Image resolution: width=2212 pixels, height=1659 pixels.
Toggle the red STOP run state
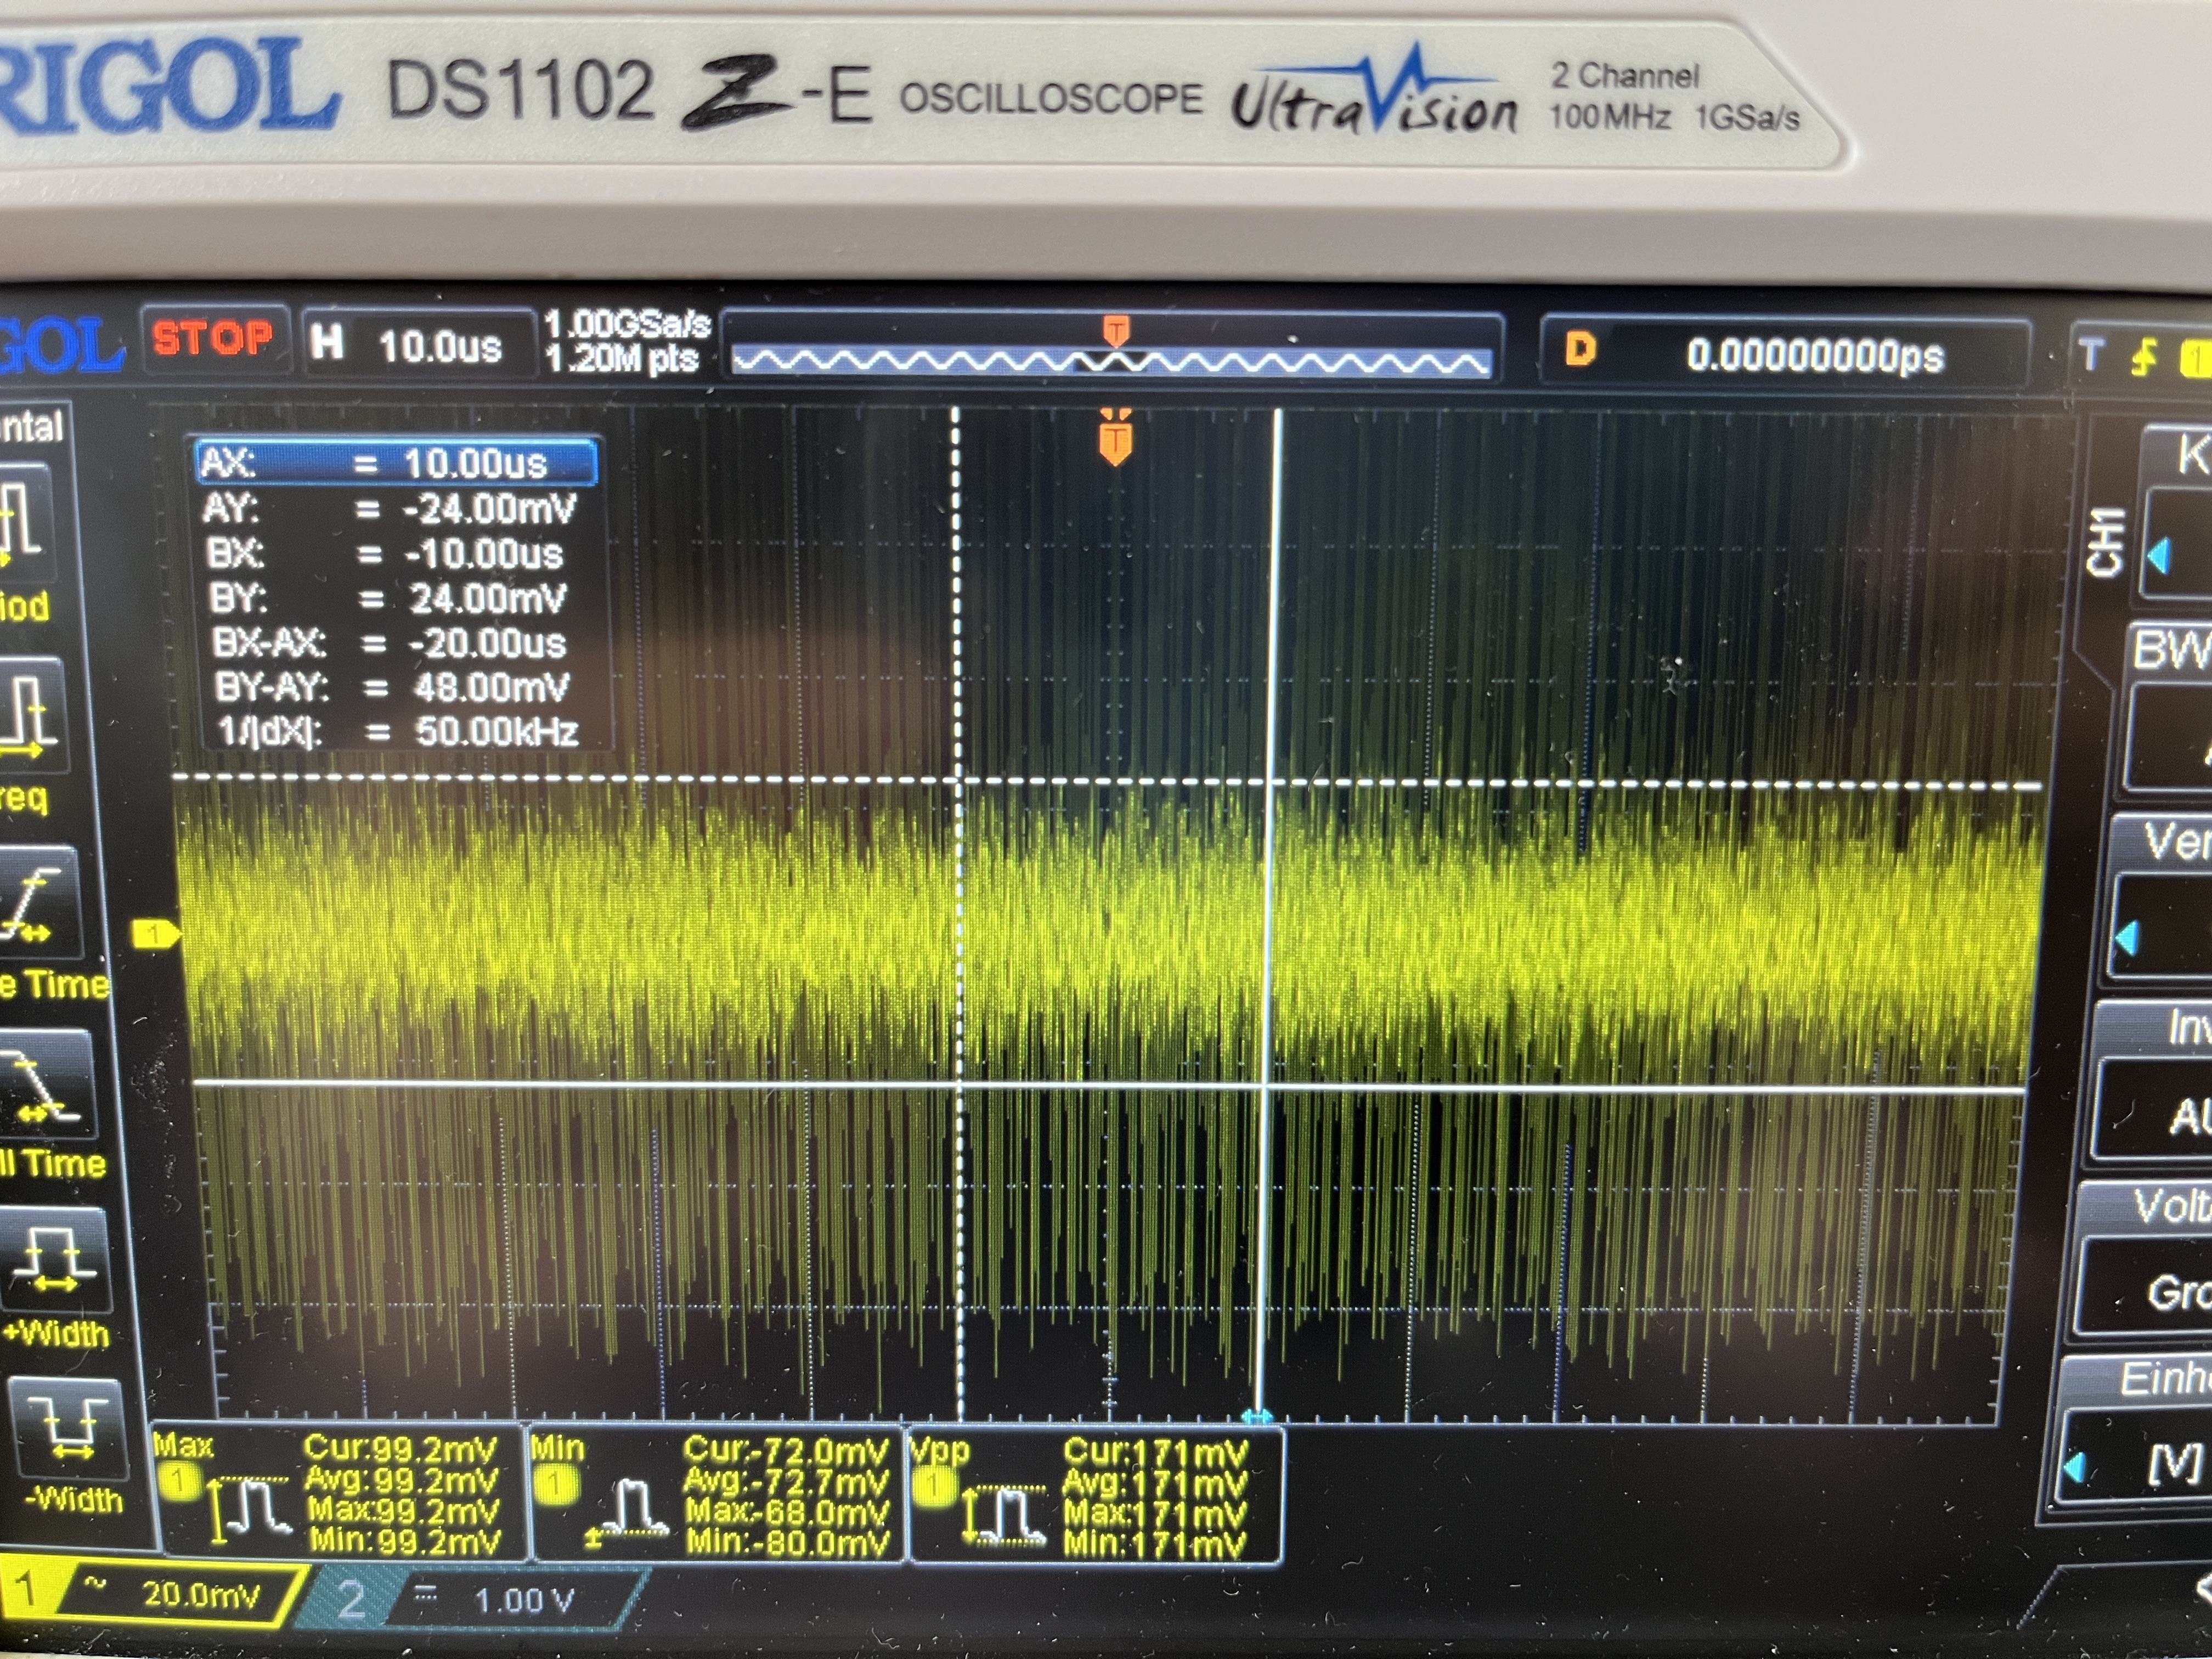tap(213, 339)
